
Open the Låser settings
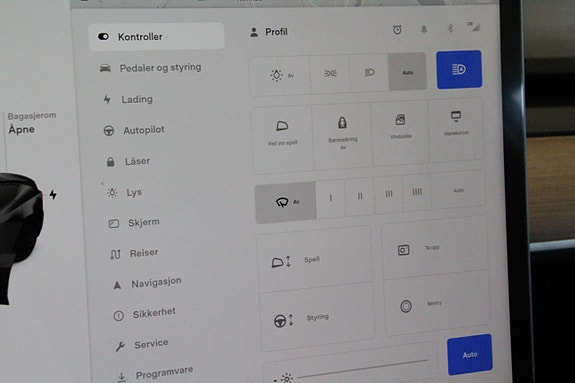coord(128,161)
